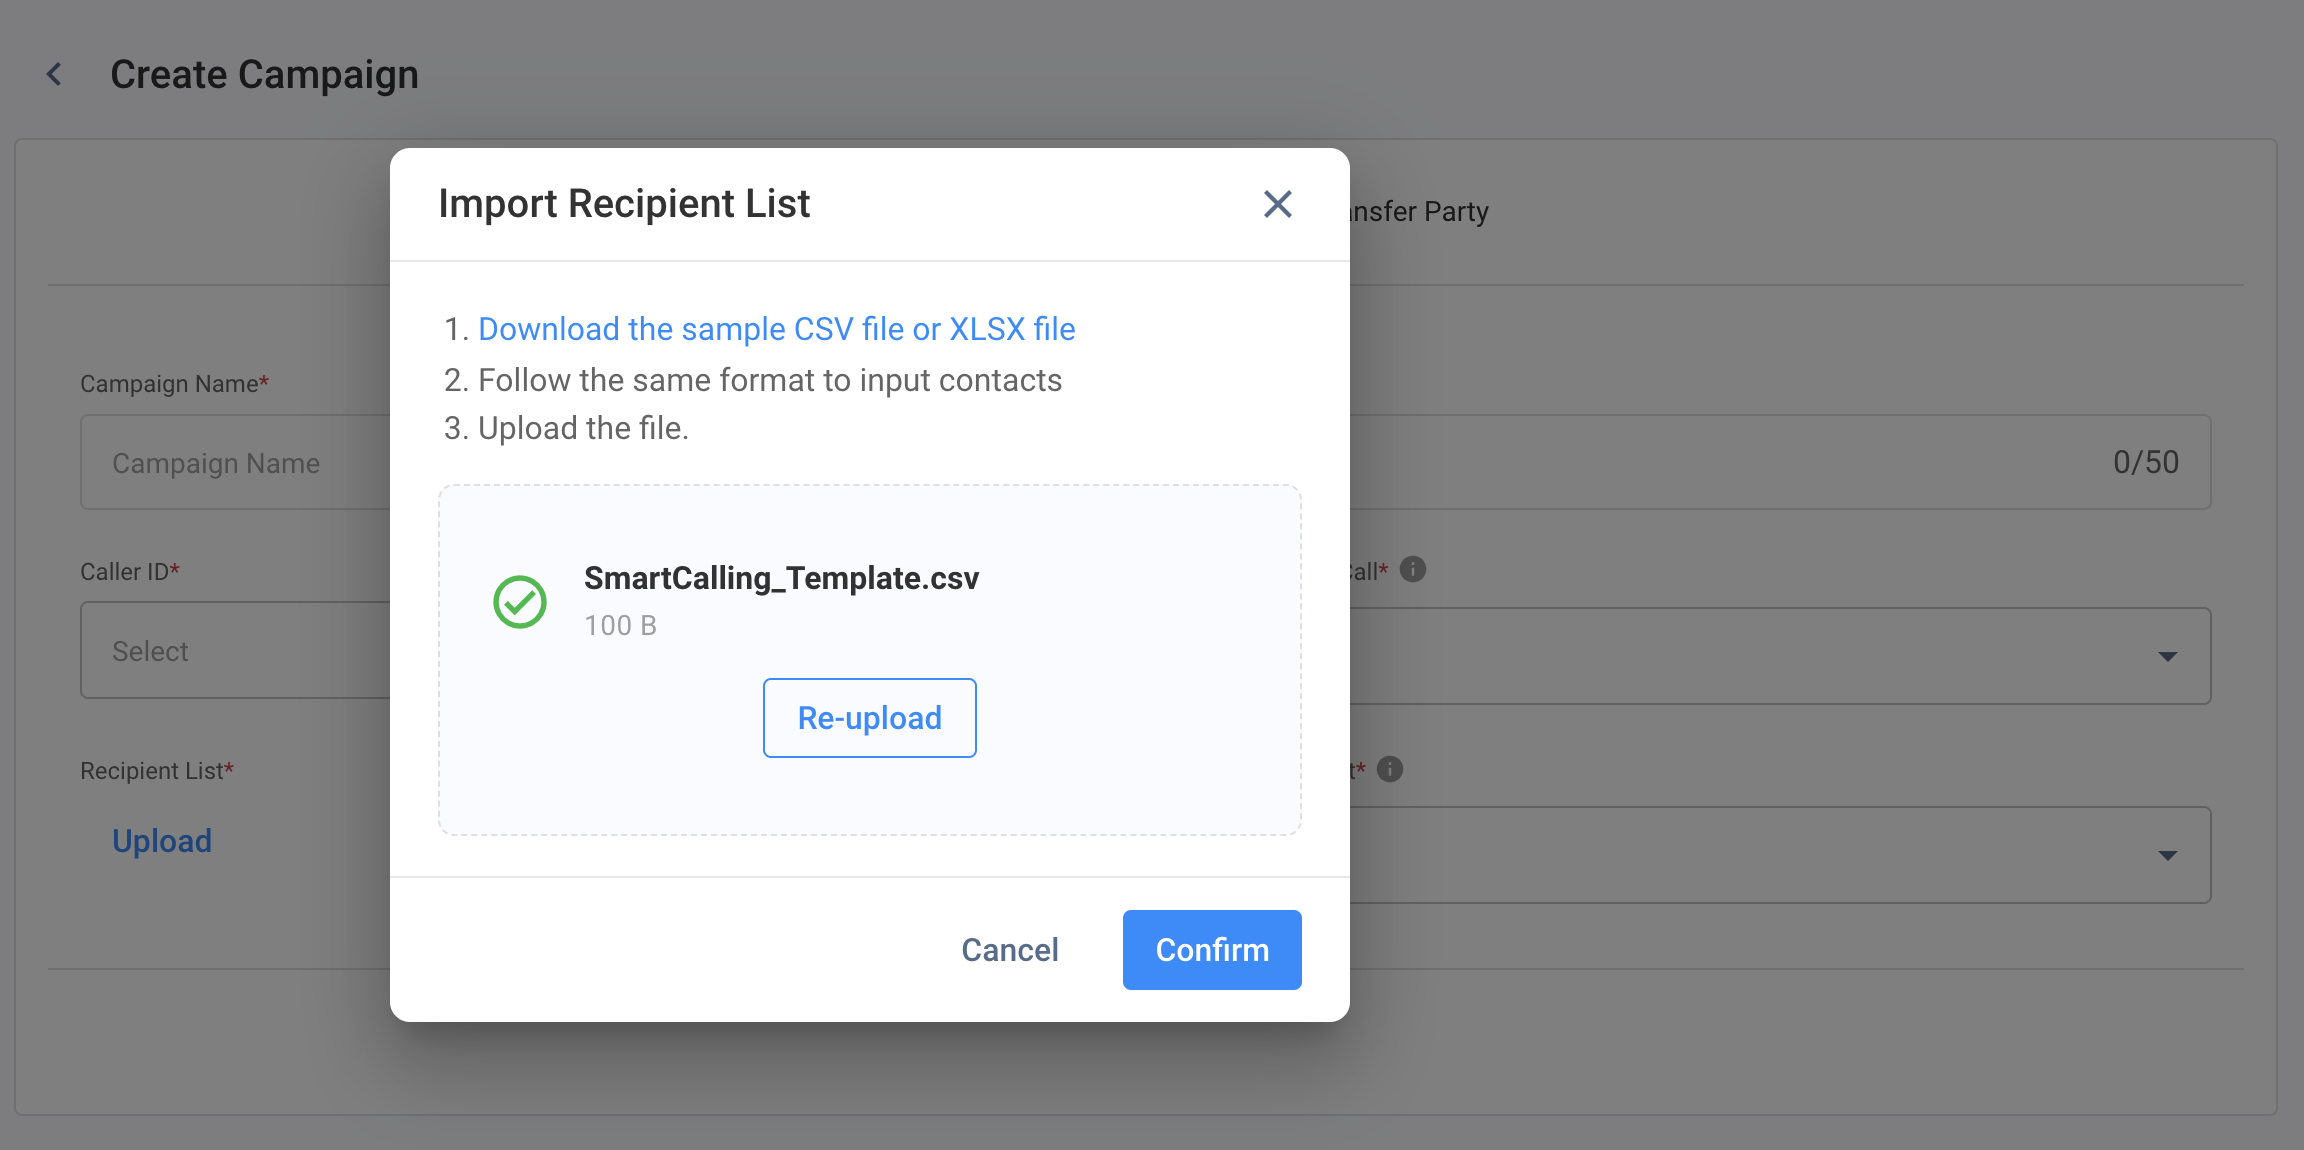Click the SmartCalling_Template.csv file name
Image resolution: width=2304 pixels, height=1150 pixels.
[781, 578]
